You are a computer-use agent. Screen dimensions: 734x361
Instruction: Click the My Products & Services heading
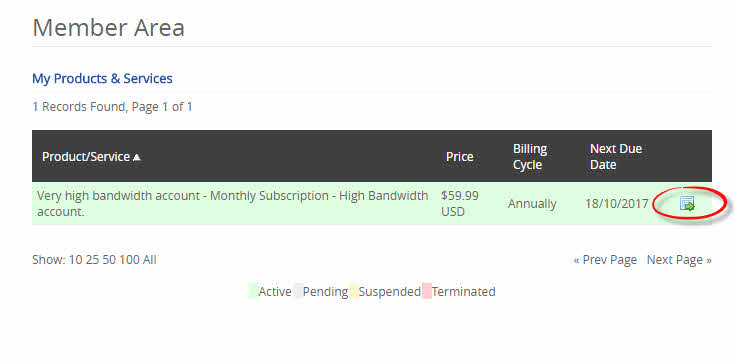coord(102,78)
